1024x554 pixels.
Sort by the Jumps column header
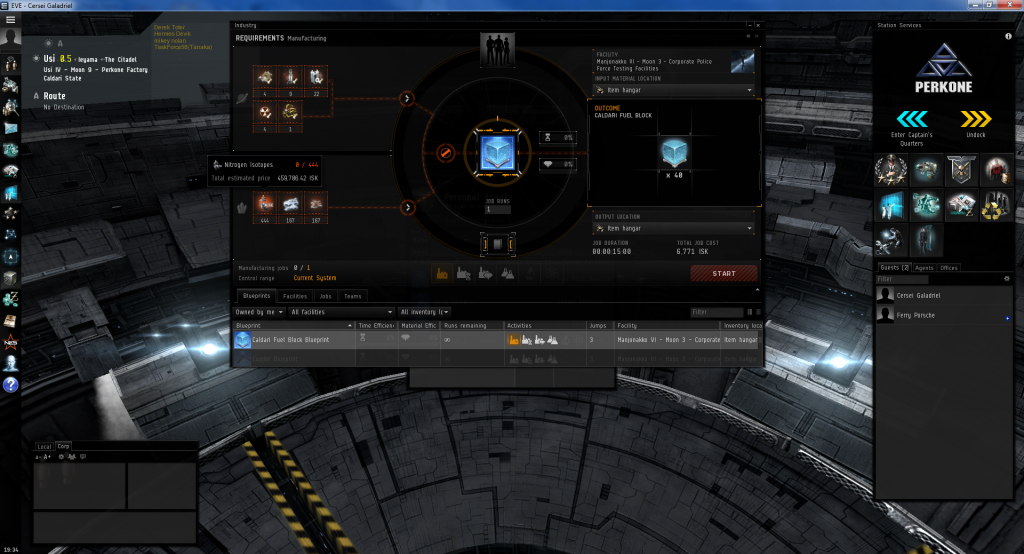(x=600, y=325)
